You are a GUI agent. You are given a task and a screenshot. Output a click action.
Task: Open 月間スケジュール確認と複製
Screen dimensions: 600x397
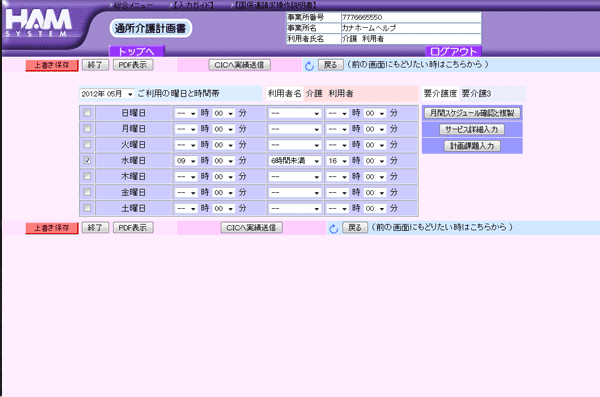click(472, 113)
